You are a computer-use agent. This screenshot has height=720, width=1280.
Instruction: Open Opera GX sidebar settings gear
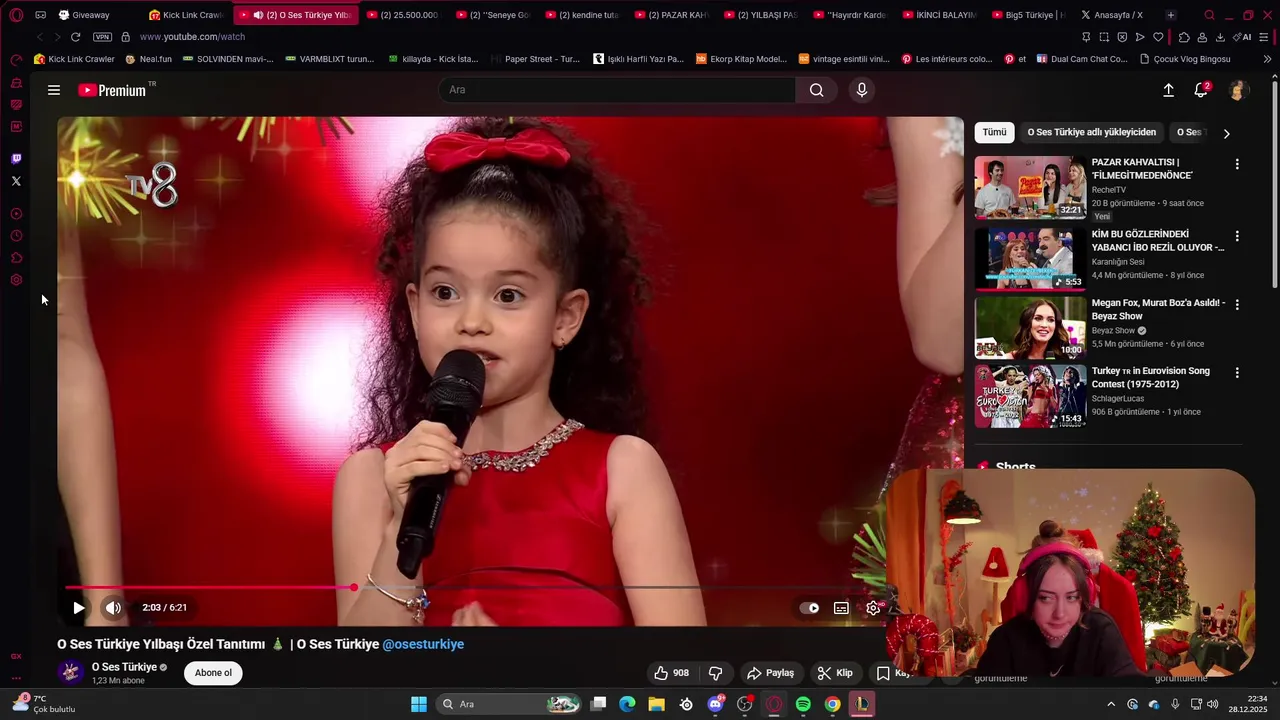[16, 280]
